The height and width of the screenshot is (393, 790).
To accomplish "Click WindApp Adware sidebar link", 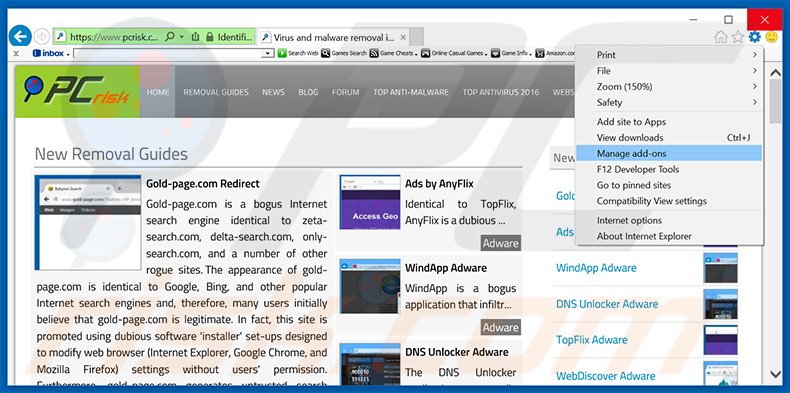I will 596,268.
